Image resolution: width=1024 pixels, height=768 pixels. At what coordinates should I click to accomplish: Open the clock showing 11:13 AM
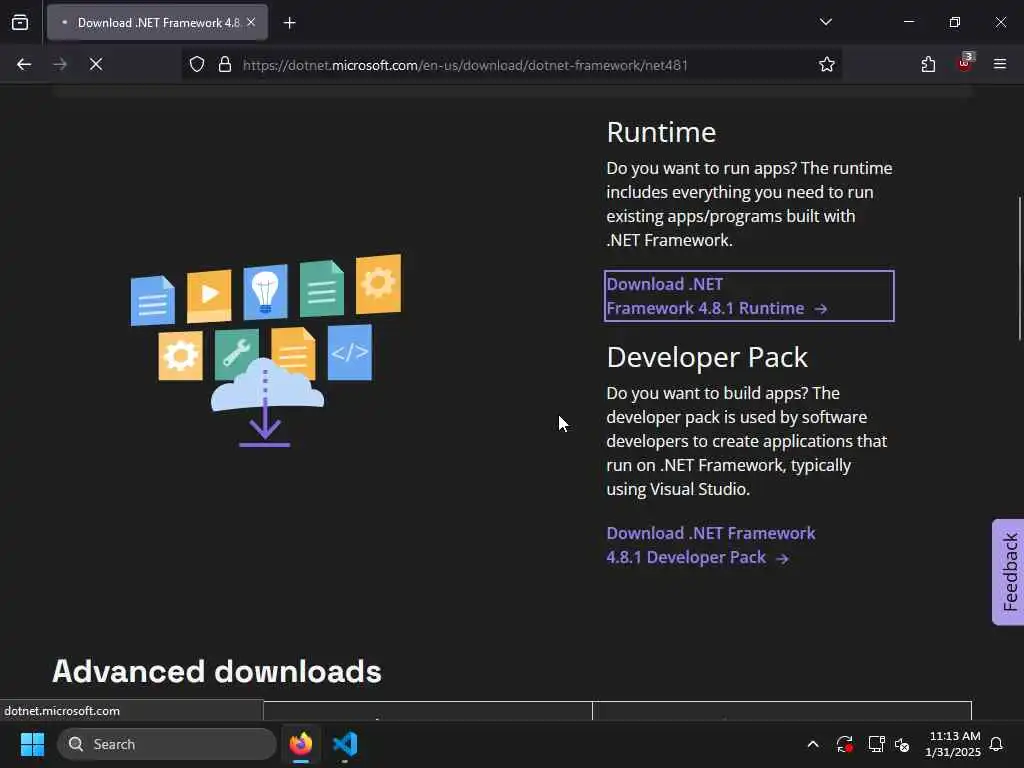click(952, 744)
